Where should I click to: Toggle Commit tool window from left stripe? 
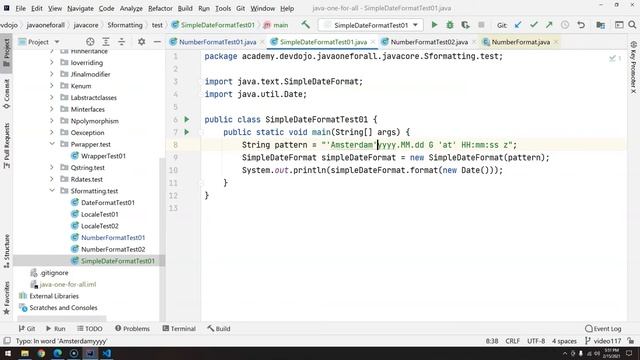(x=7, y=94)
